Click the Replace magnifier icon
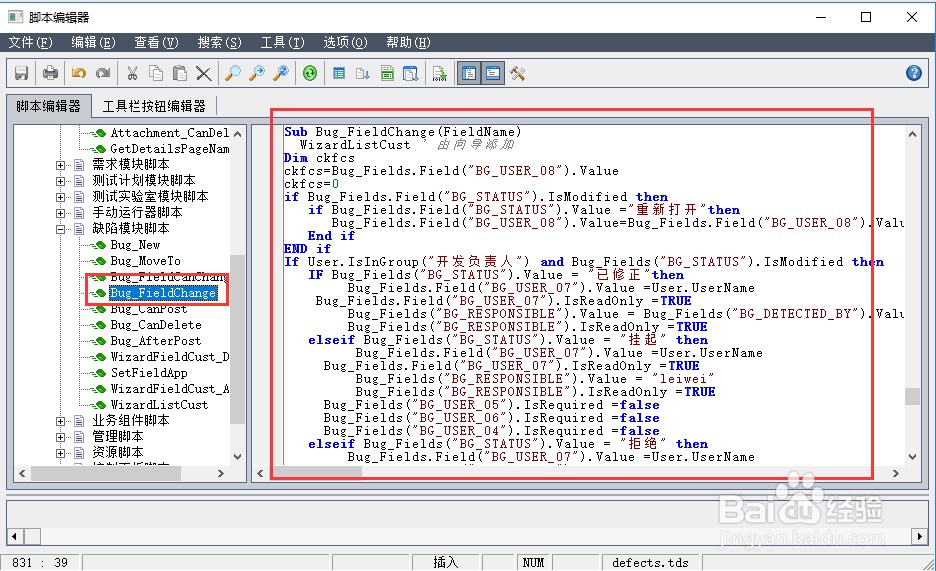Viewport: 936px width, 571px height. pos(281,73)
